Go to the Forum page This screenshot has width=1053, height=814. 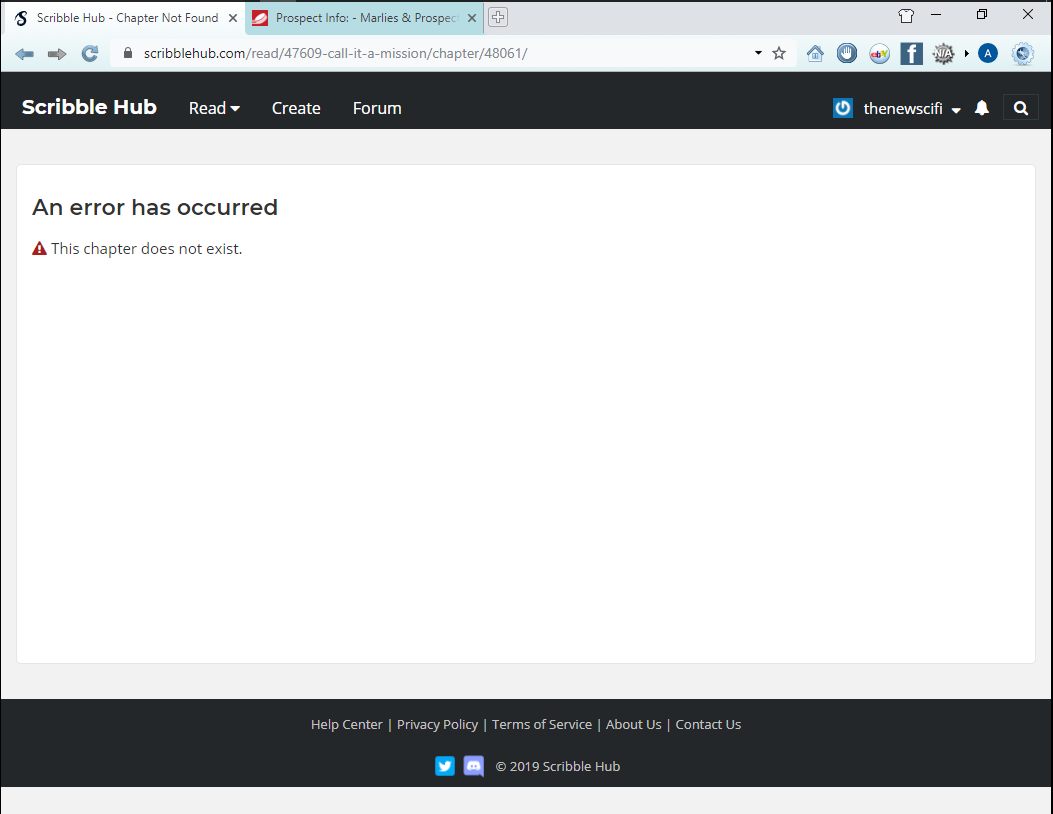coord(377,108)
